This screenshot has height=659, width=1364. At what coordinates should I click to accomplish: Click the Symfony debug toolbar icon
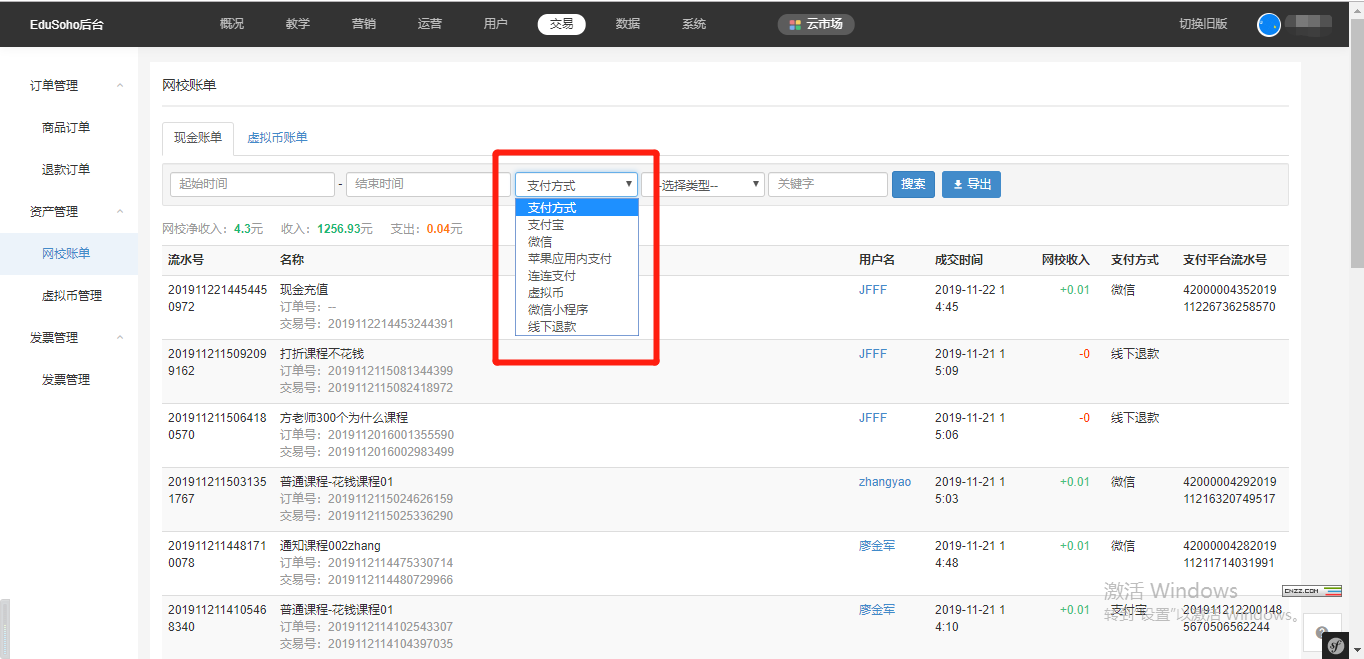[x=1335, y=646]
